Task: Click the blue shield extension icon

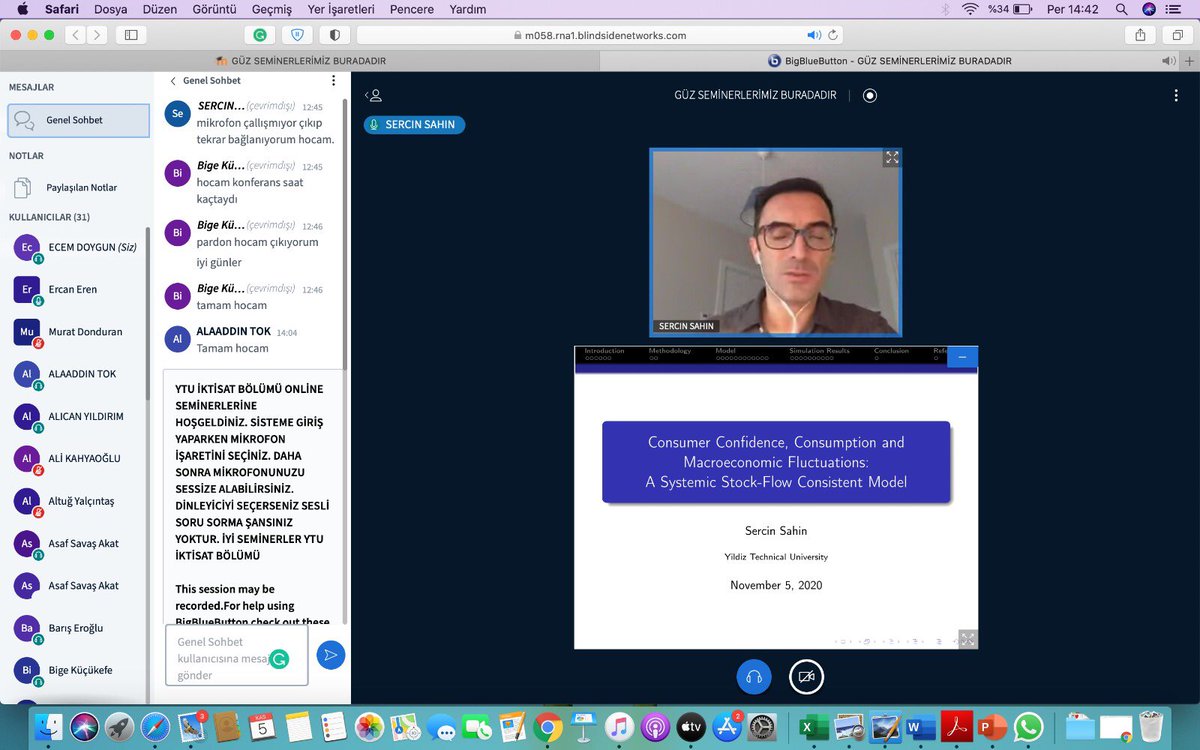Action: pos(297,34)
